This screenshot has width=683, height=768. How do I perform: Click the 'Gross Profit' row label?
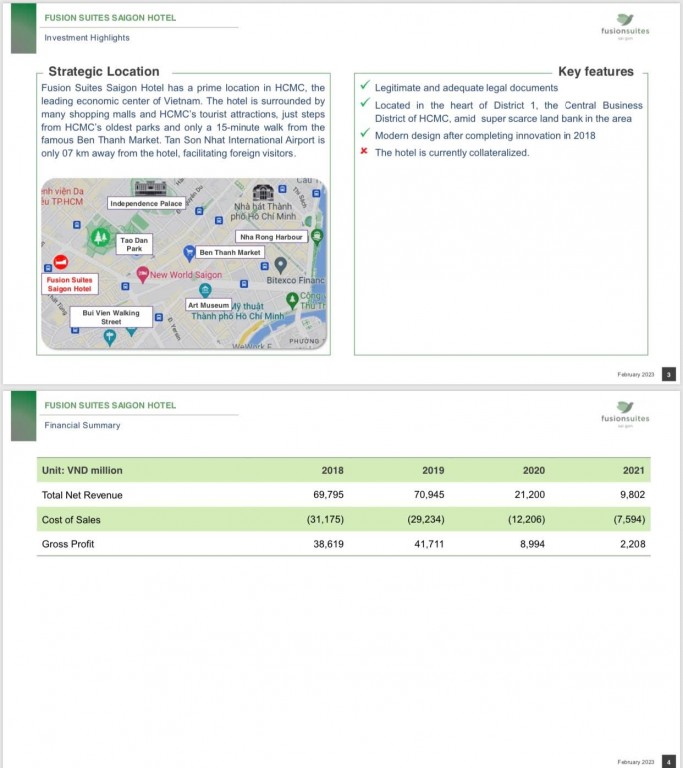(x=68, y=544)
